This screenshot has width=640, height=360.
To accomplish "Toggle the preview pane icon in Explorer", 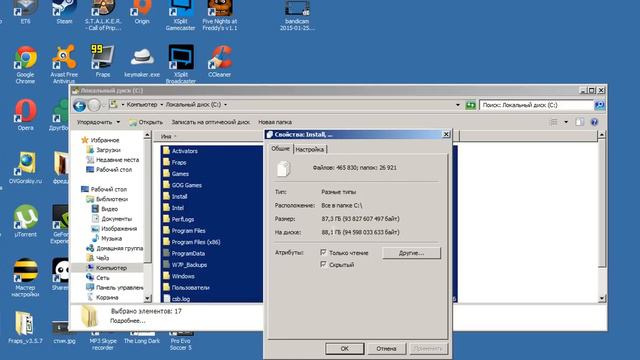I will click(580, 122).
